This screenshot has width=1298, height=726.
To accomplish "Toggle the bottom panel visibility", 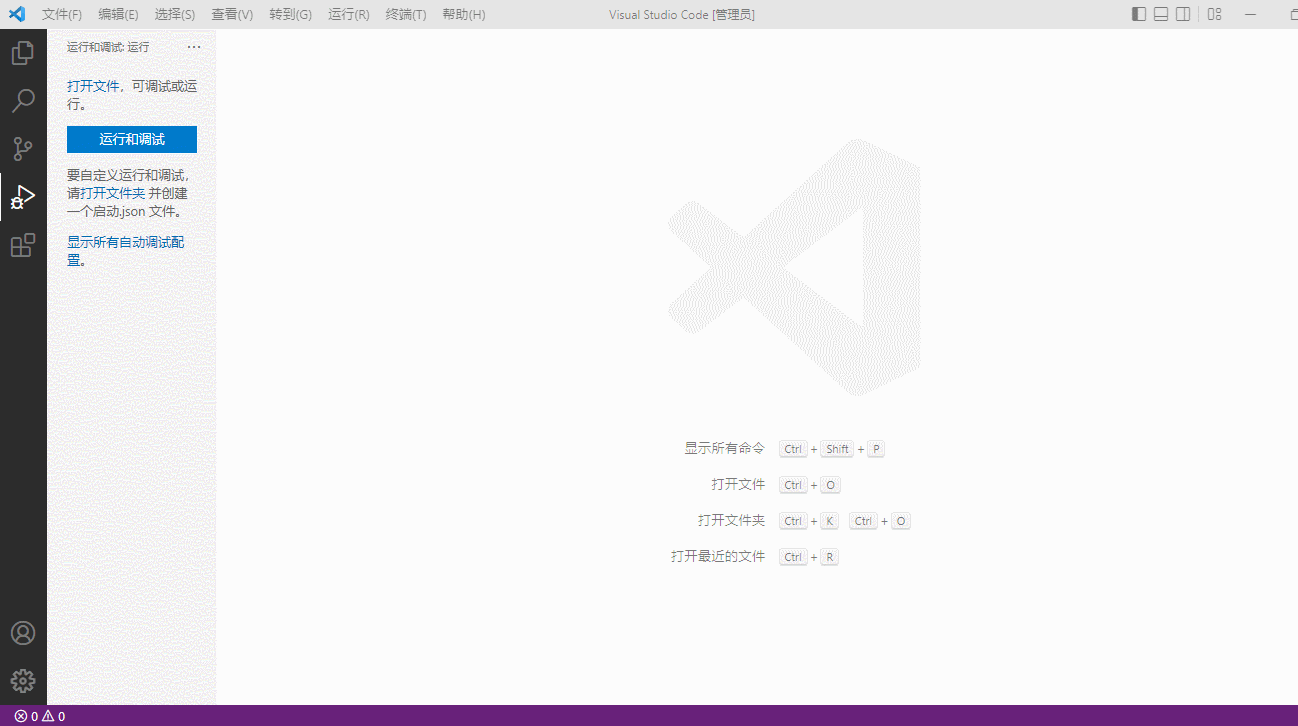I will tap(1162, 14).
